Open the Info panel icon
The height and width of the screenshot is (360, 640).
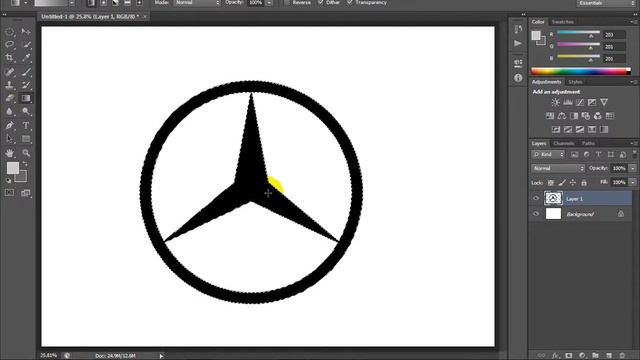click(x=518, y=78)
